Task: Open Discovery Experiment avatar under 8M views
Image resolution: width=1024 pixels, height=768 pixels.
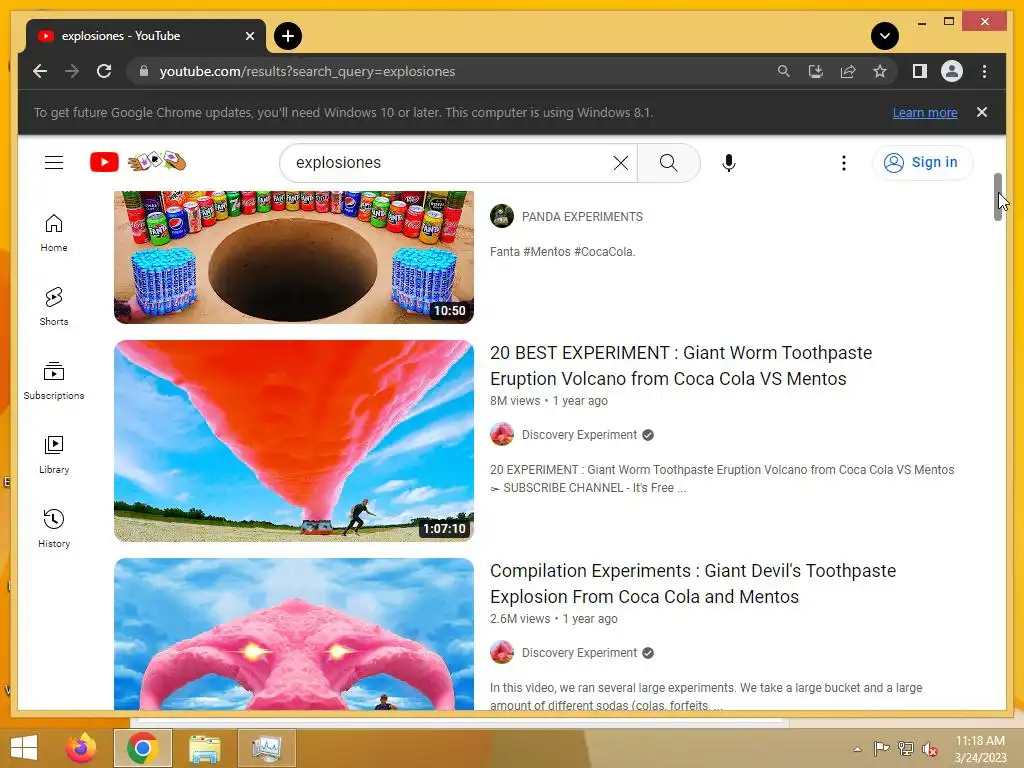Action: pos(502,434)
